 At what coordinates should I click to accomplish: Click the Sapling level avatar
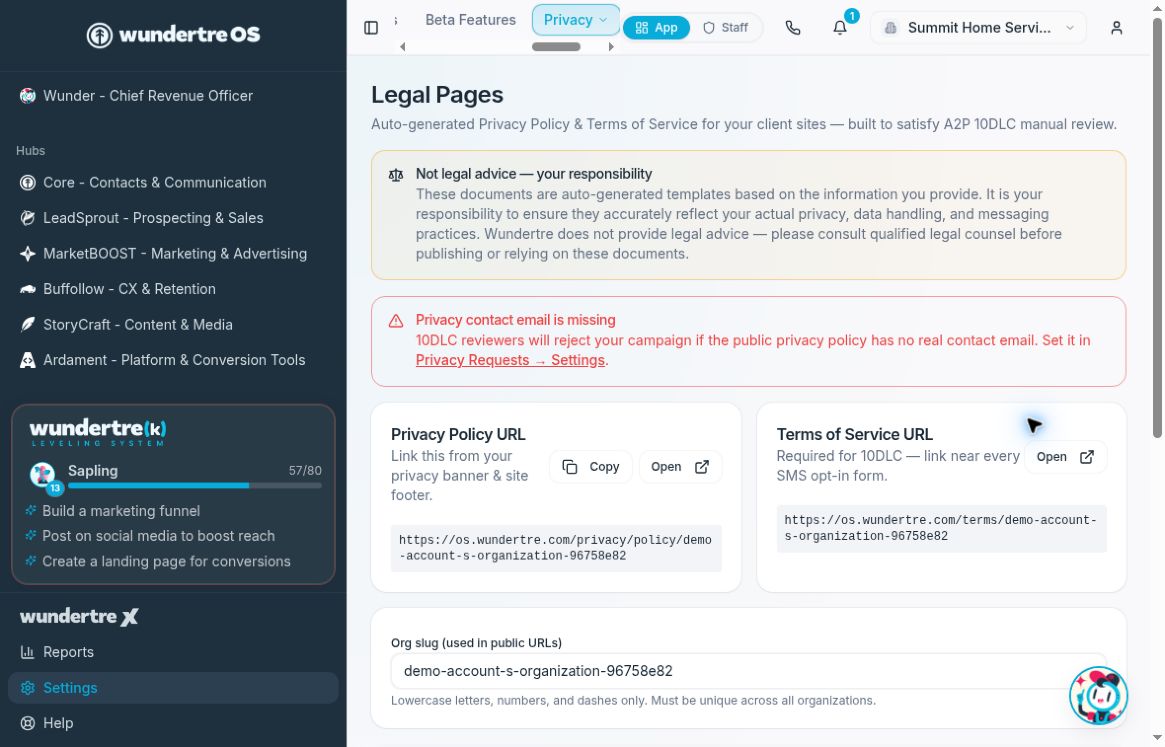(42, 474)
